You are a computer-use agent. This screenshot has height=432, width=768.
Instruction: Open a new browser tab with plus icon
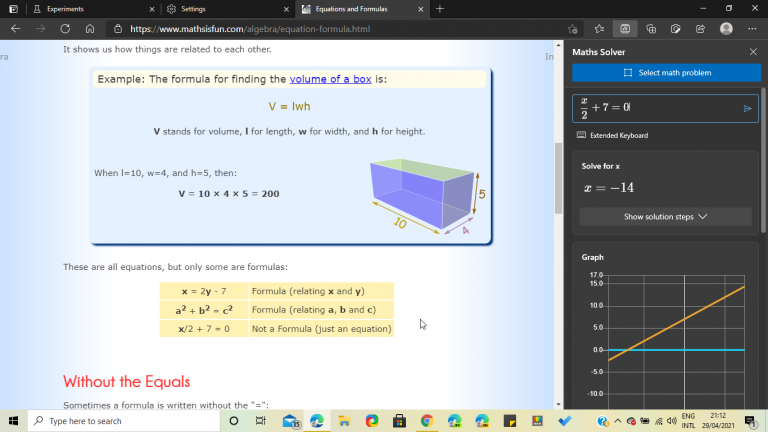coord(440,9)
